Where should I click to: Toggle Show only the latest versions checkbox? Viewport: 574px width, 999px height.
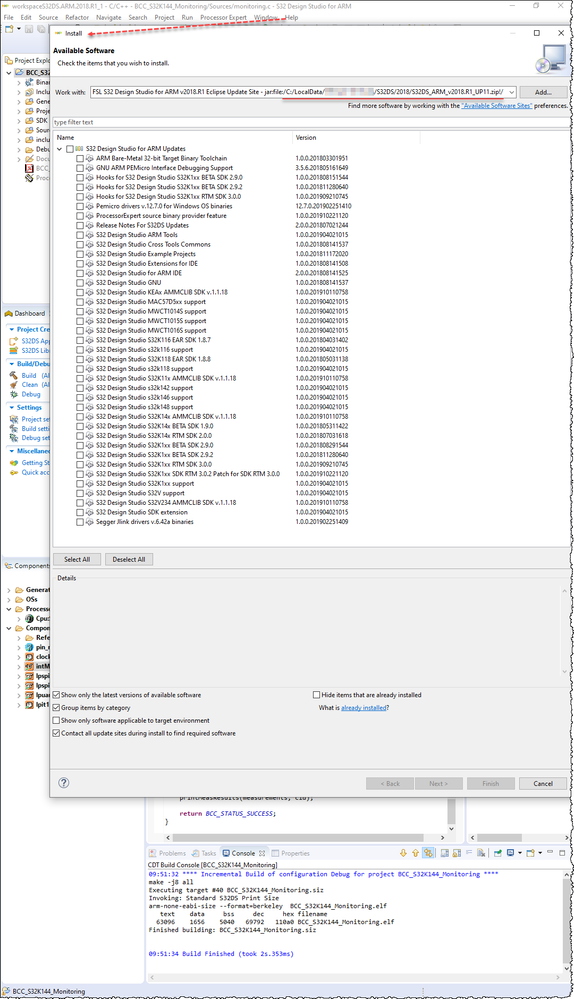pyautogui.click(x=56, y=695)
